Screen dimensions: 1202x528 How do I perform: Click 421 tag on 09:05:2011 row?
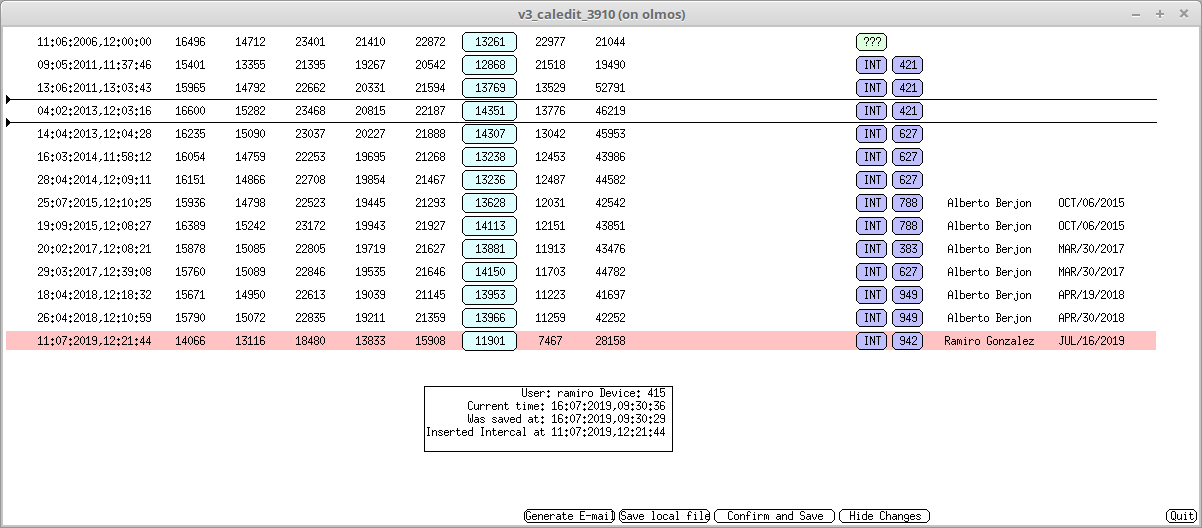(907, 65)
